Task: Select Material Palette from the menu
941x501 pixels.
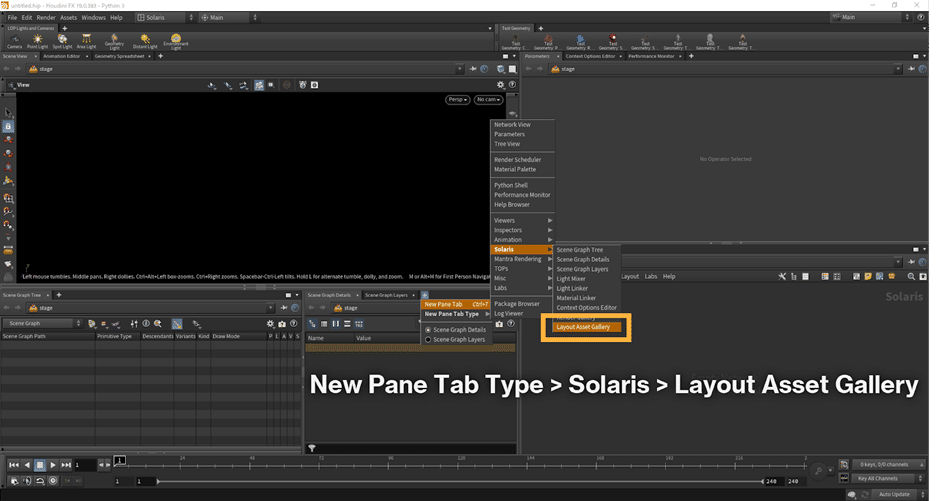Action: point(515,170)
